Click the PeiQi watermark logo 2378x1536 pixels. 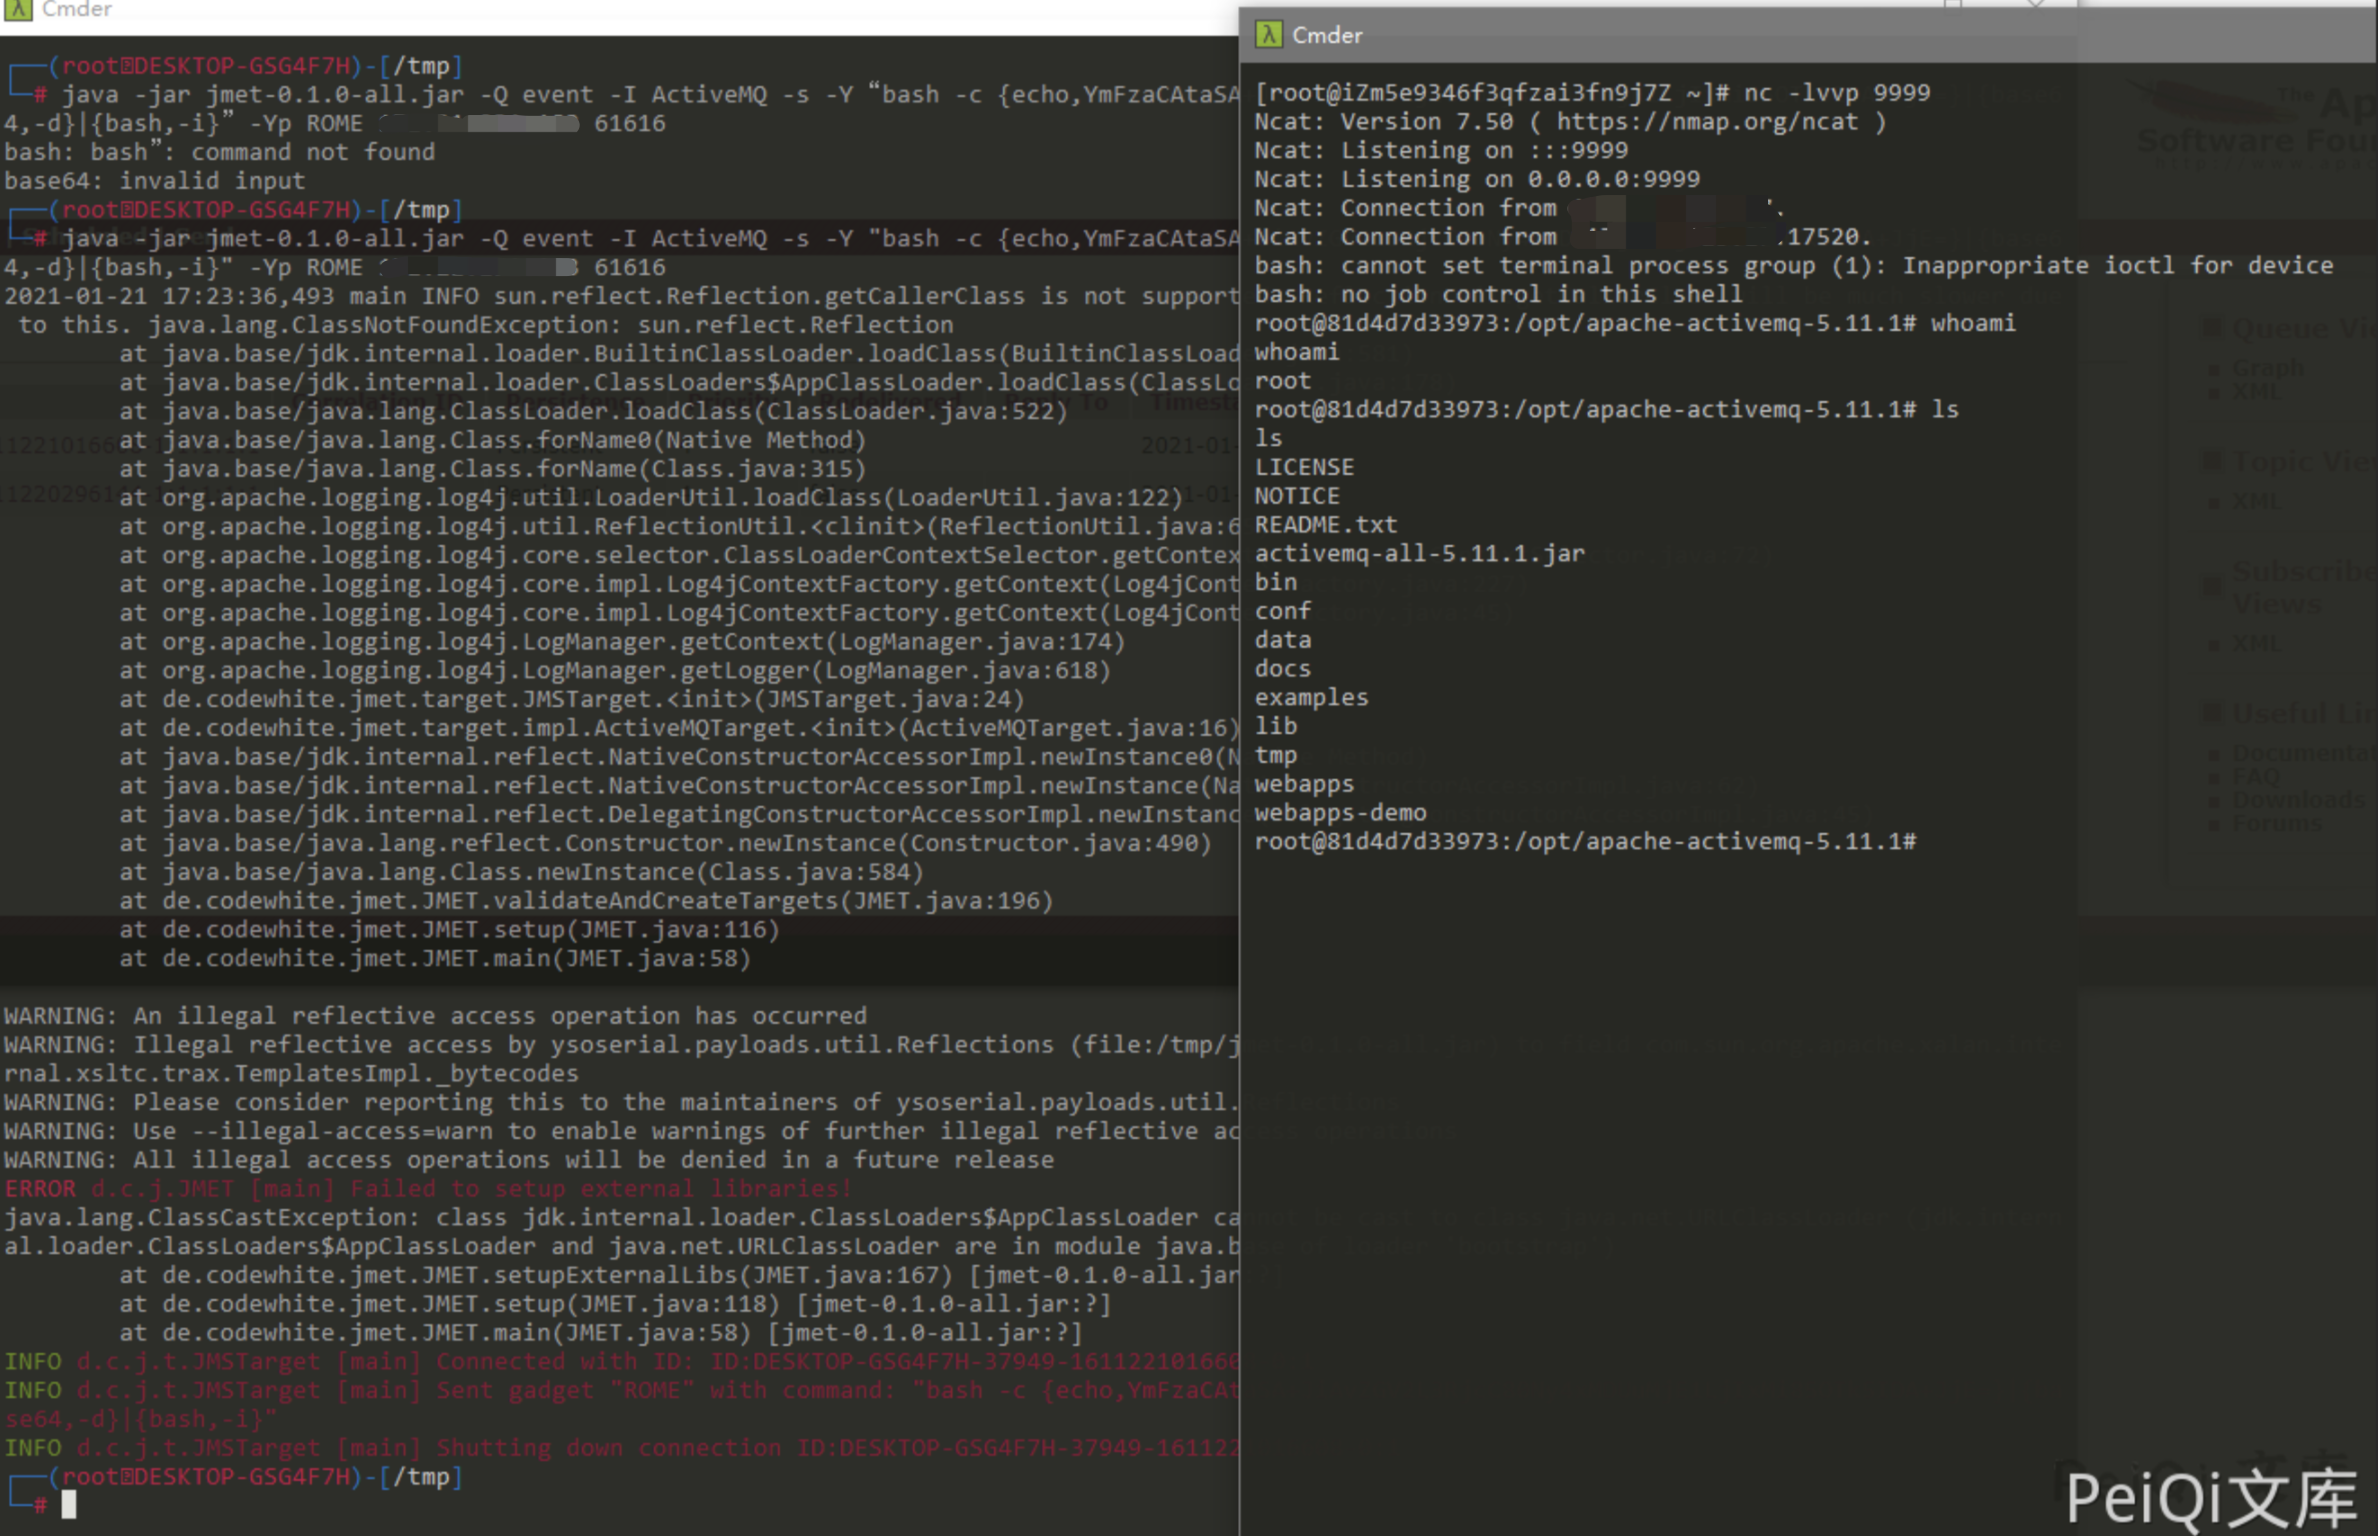coord(2212,1497)
